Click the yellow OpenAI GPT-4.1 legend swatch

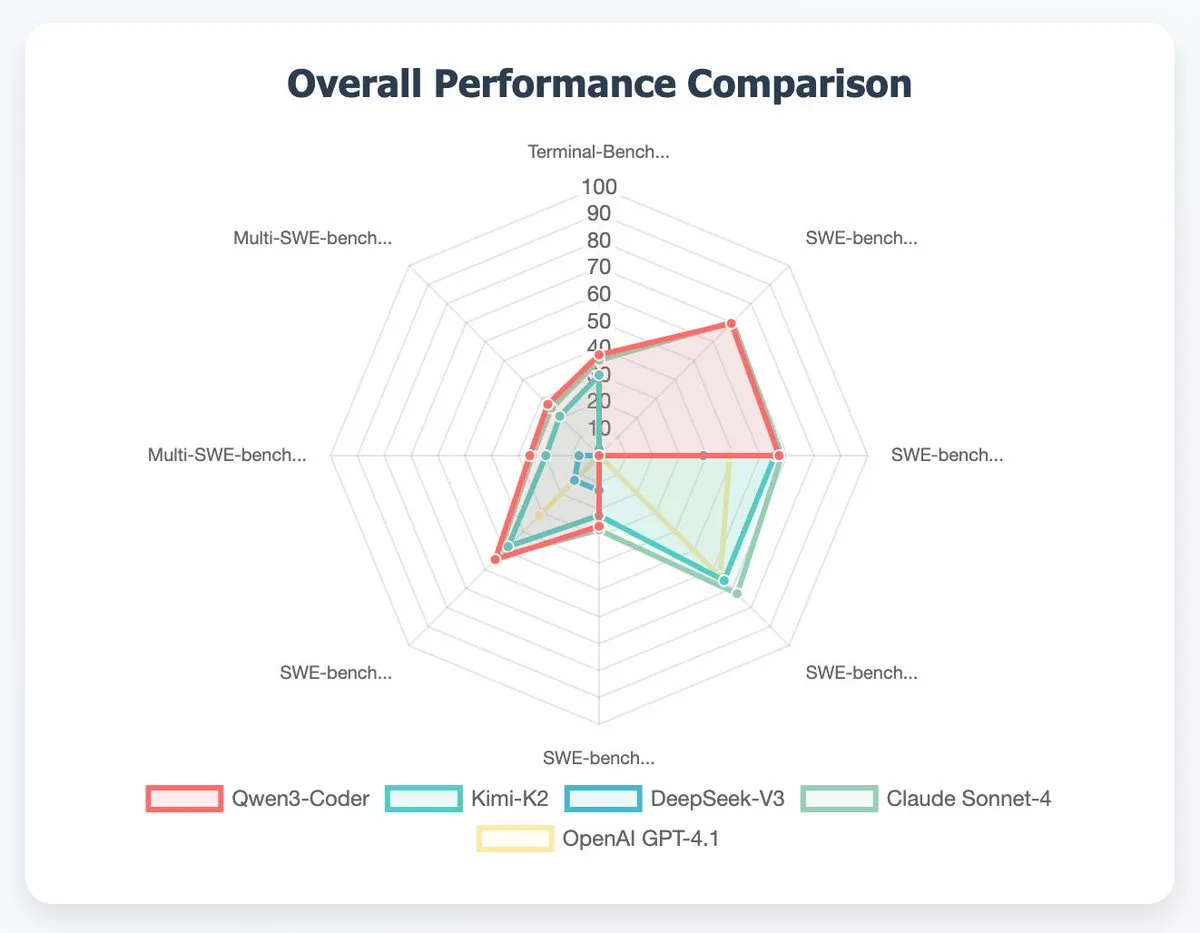[x=515, y=838]
